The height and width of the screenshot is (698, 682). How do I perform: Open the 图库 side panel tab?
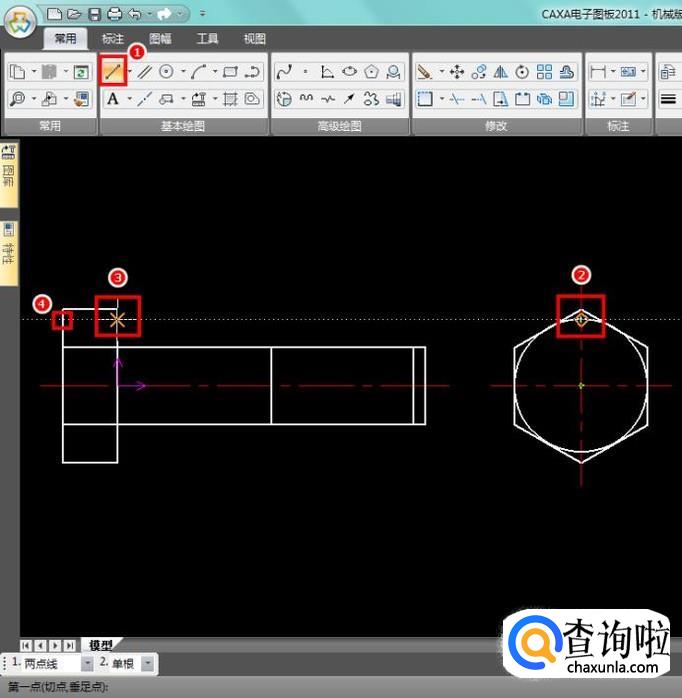[x=9, y=175]
